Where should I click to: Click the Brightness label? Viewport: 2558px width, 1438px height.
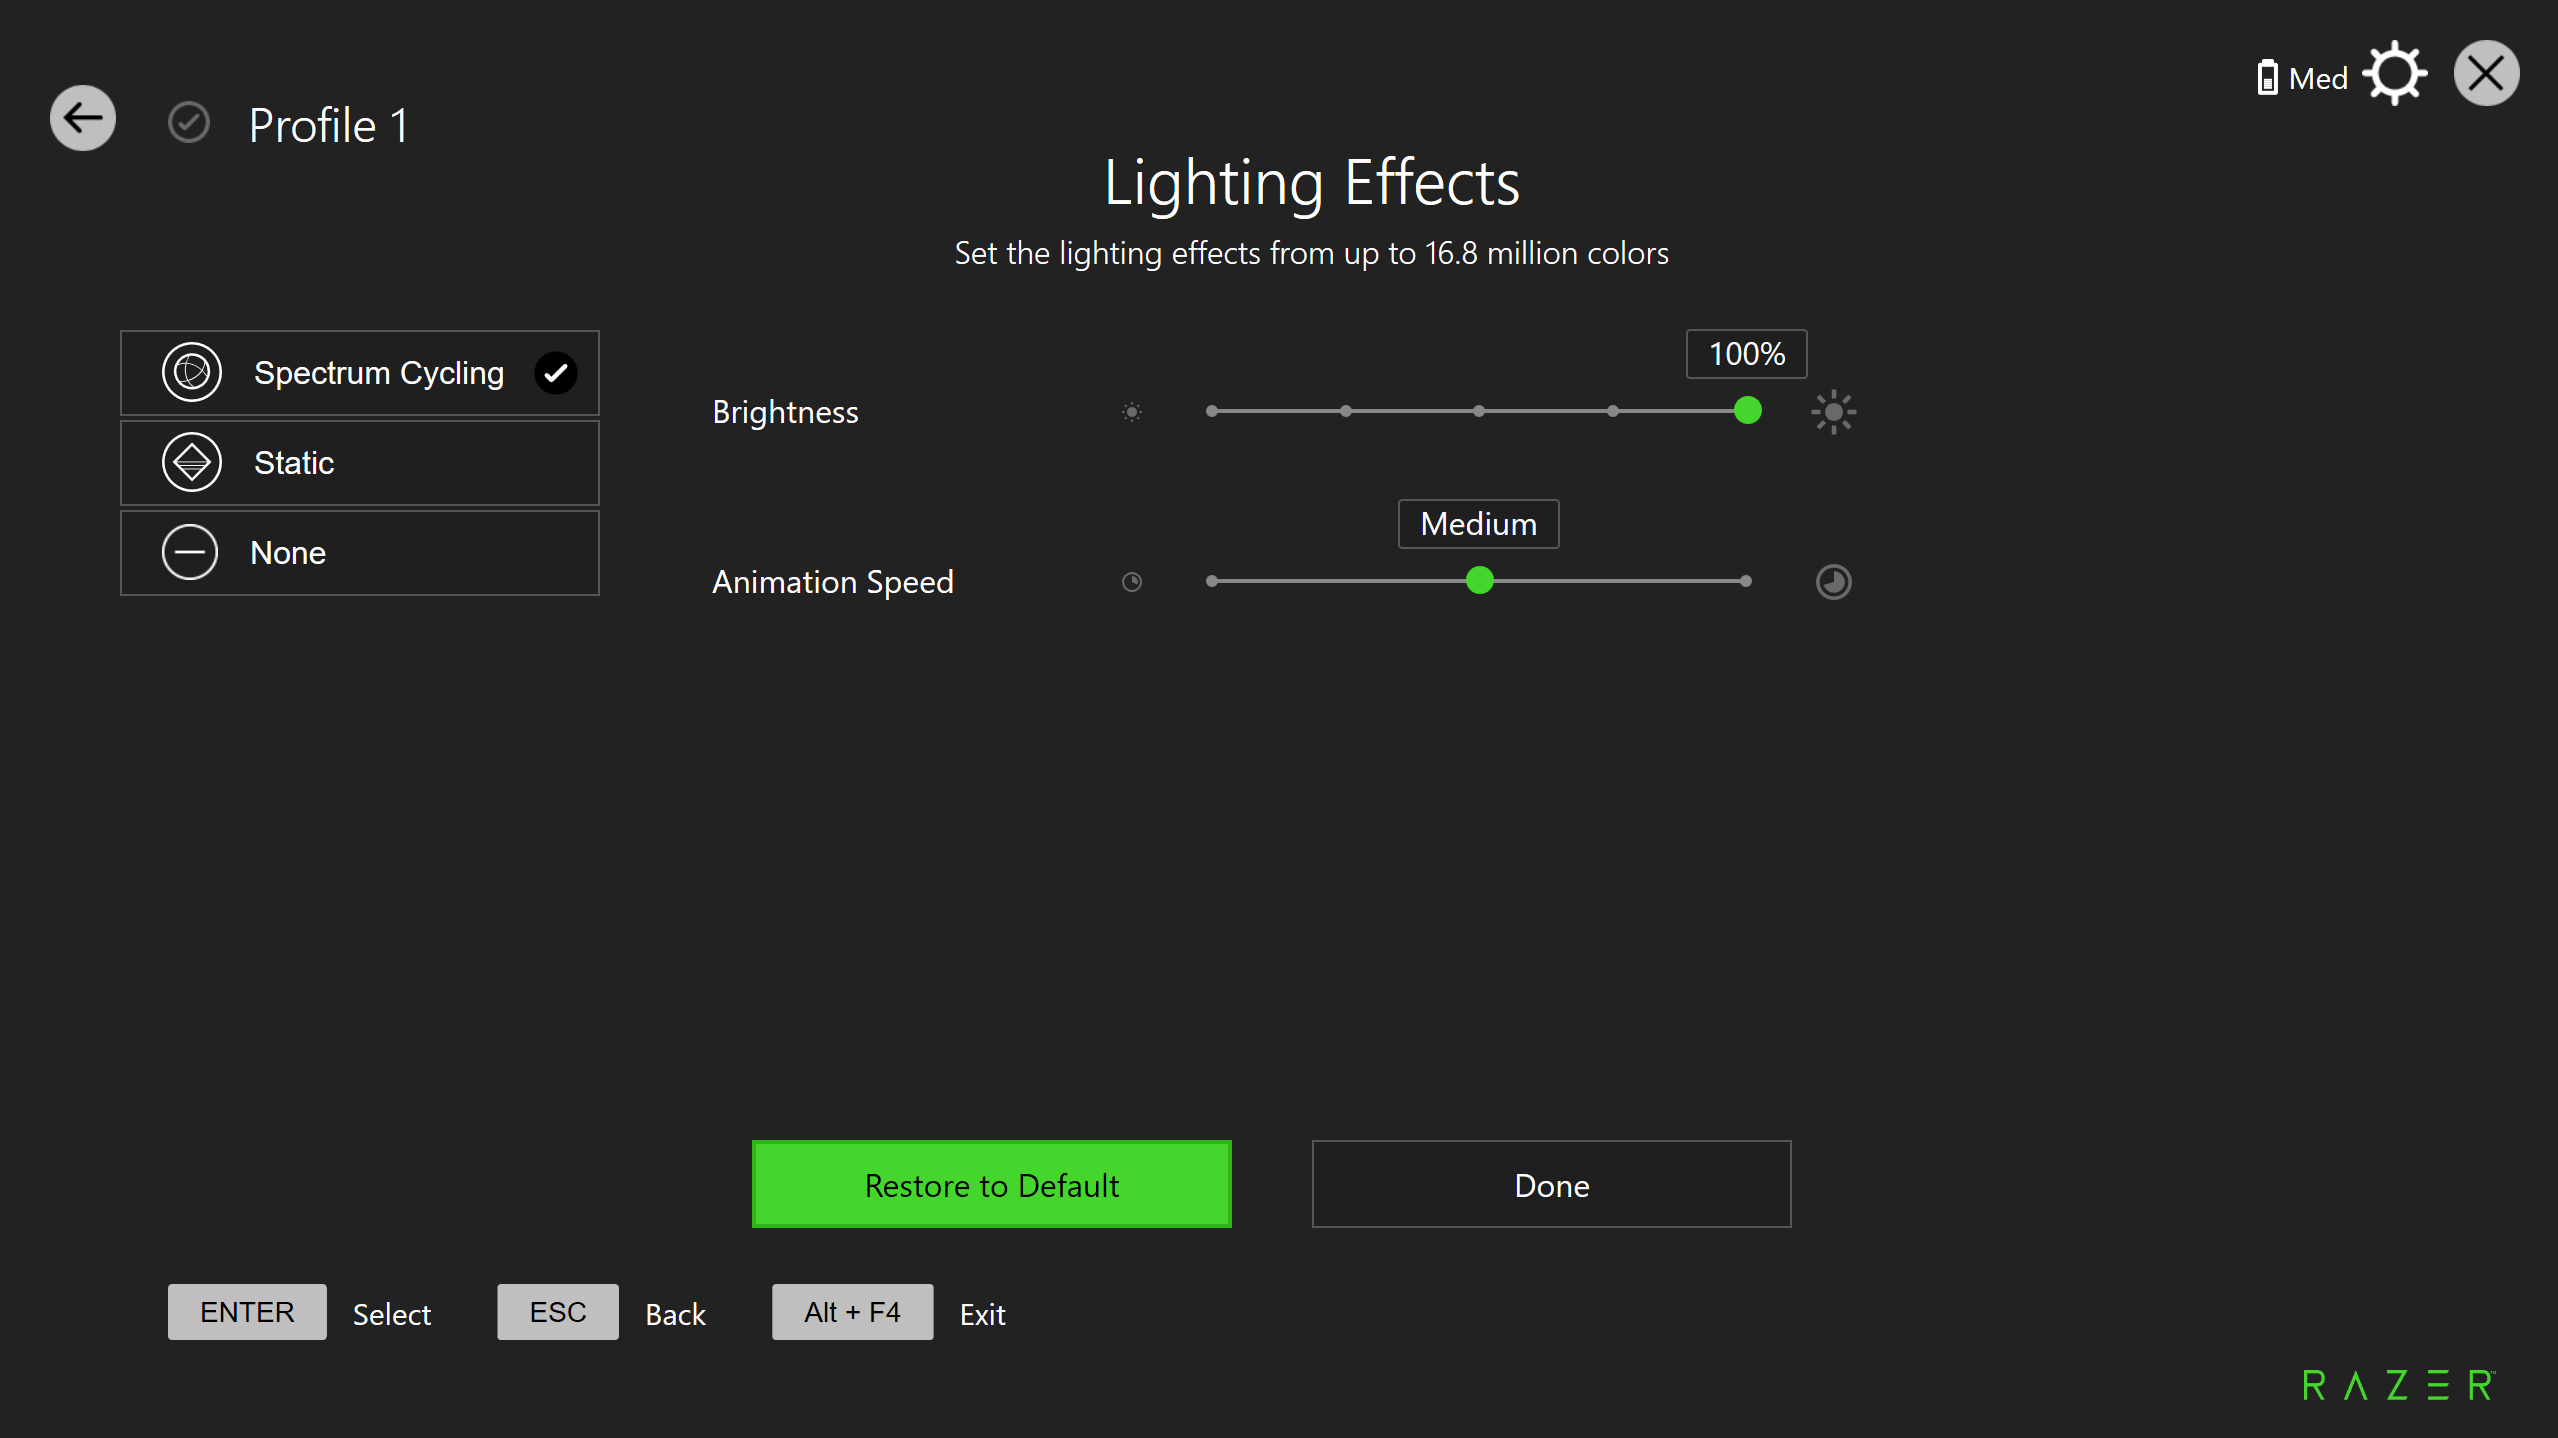786,412
